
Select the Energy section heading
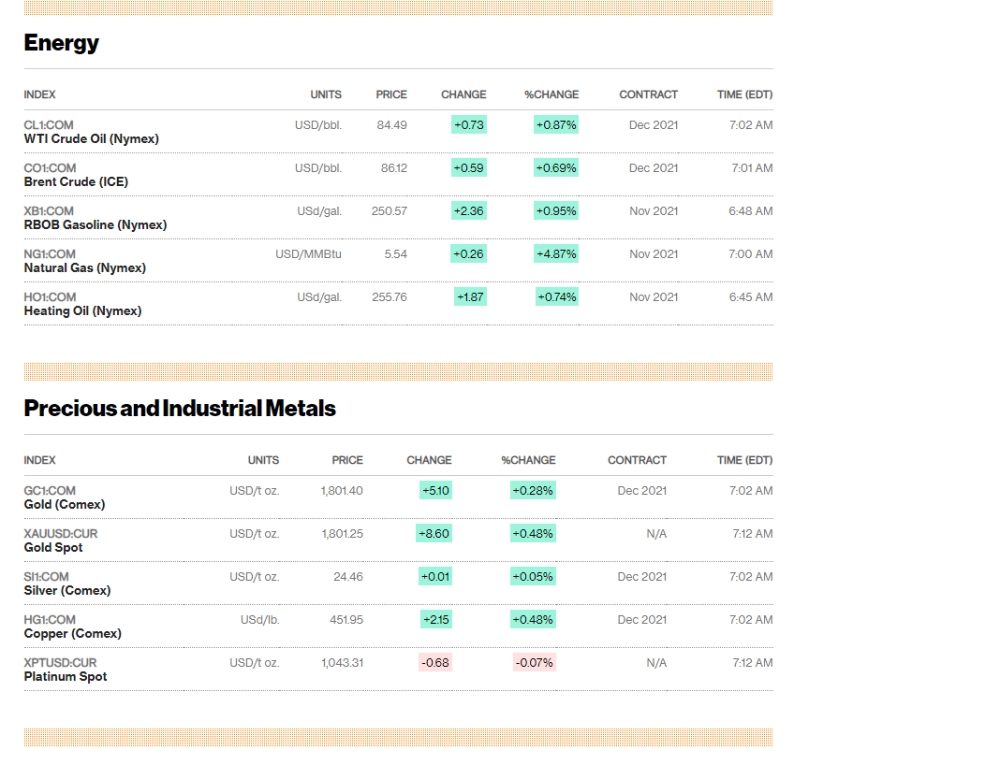[61, 43]
